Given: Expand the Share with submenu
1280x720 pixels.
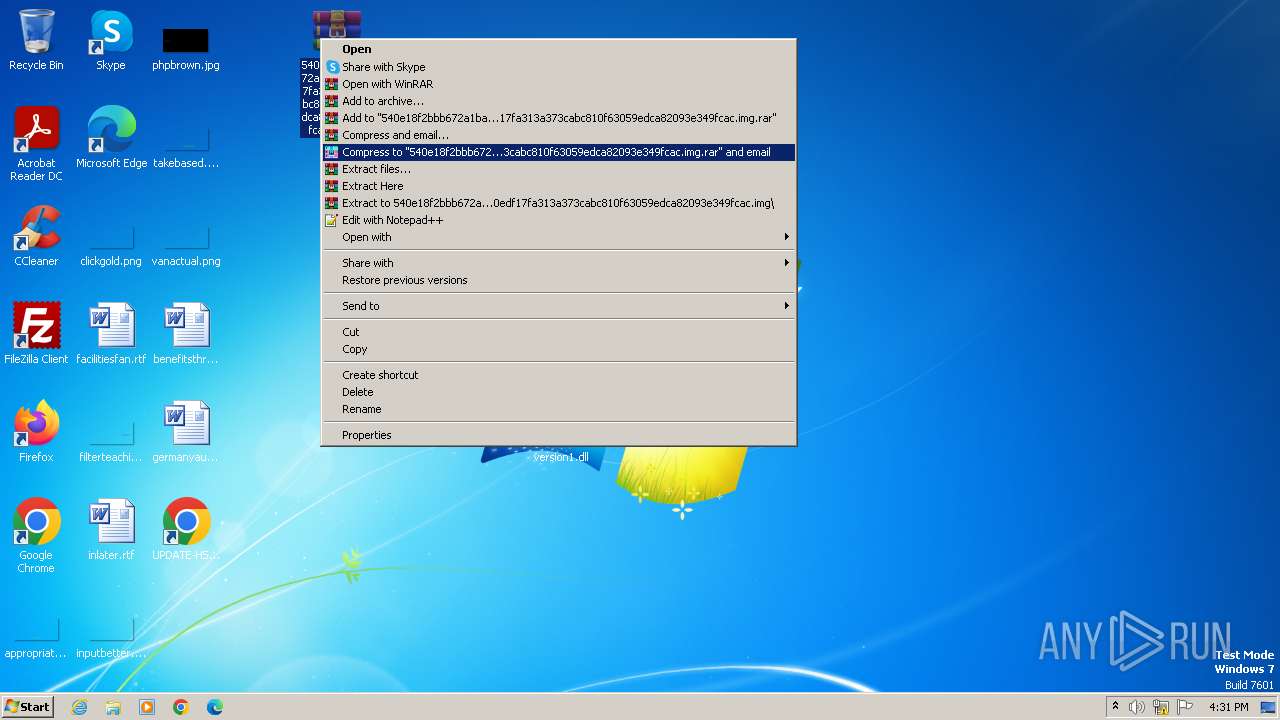Looking at the screenshot, I should point(558,263).
